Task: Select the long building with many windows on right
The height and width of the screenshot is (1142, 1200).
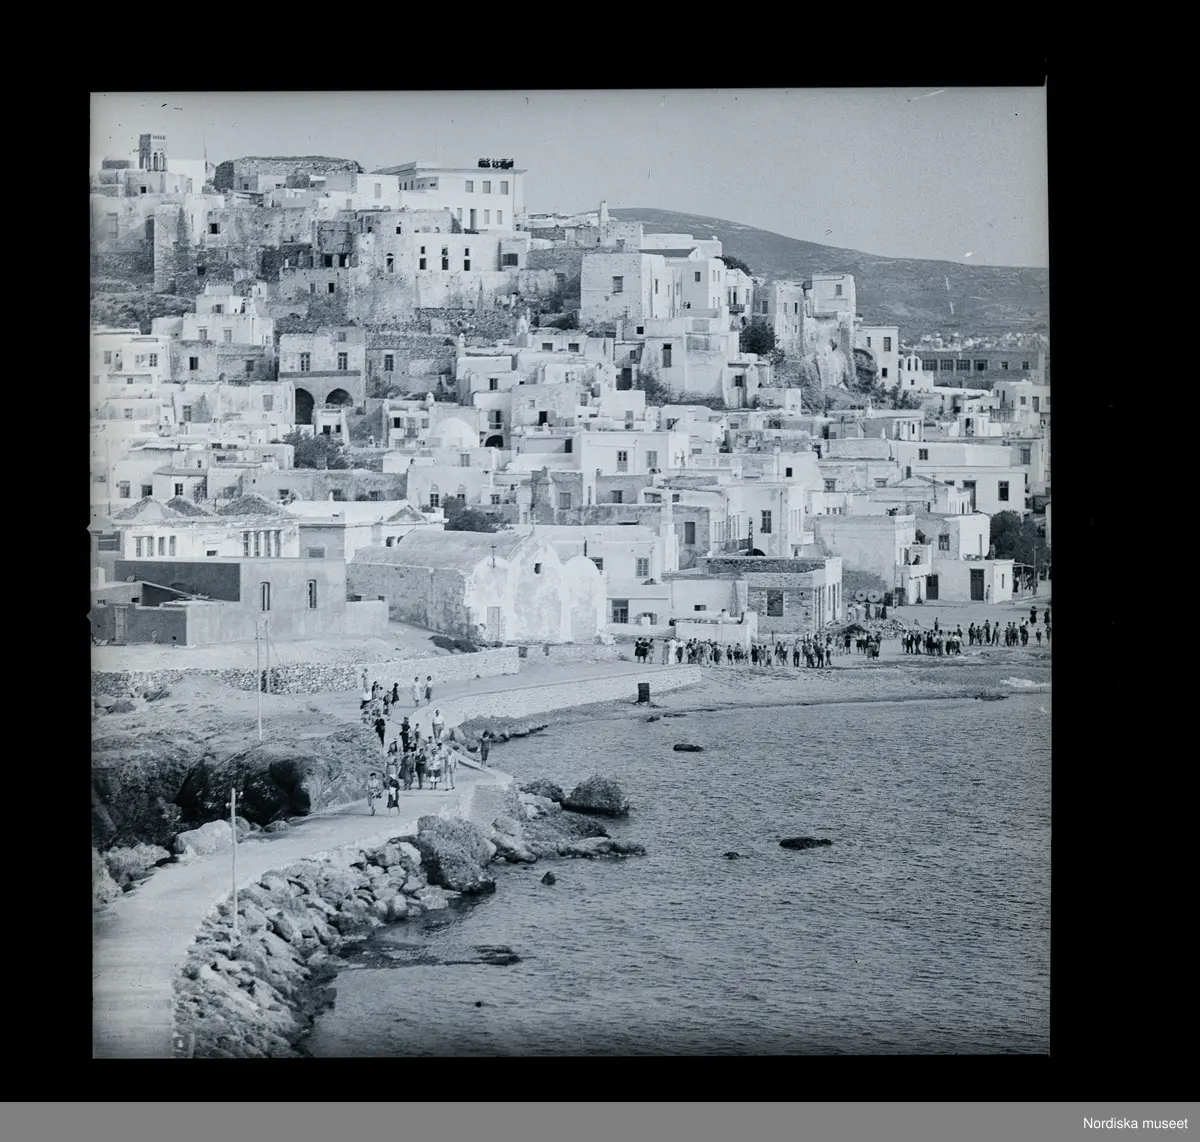Action: 978,367
